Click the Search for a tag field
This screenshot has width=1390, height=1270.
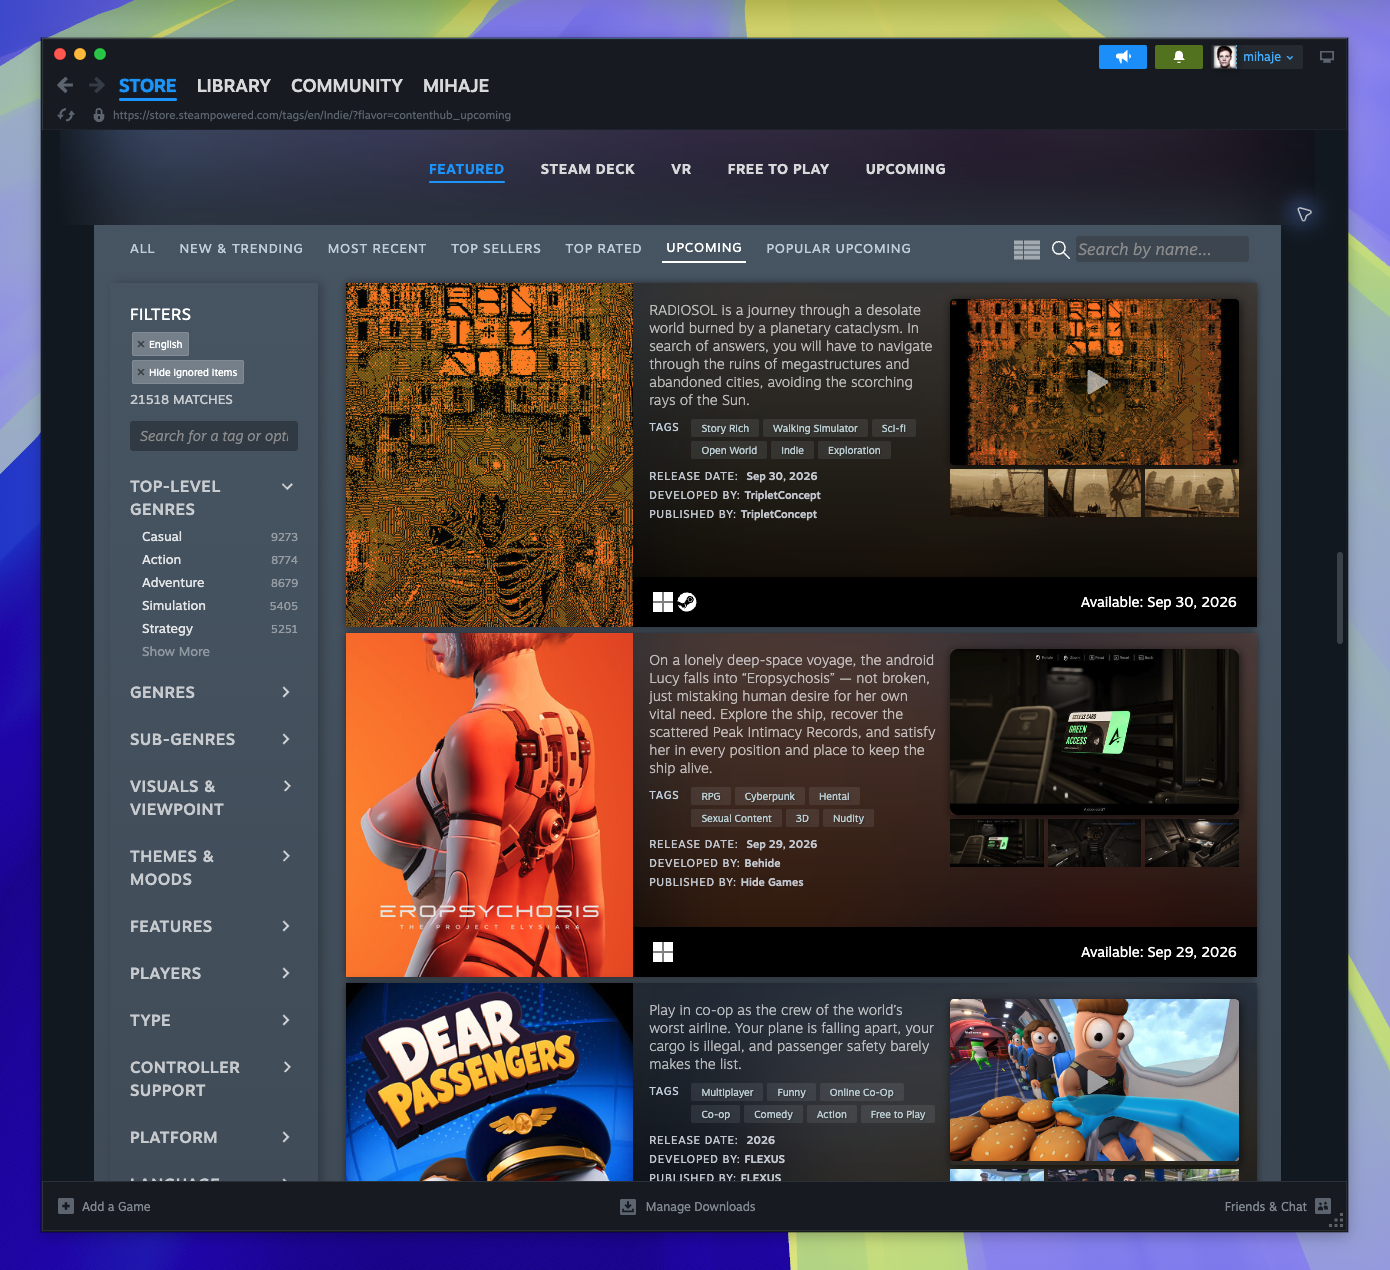coord(214,436)
